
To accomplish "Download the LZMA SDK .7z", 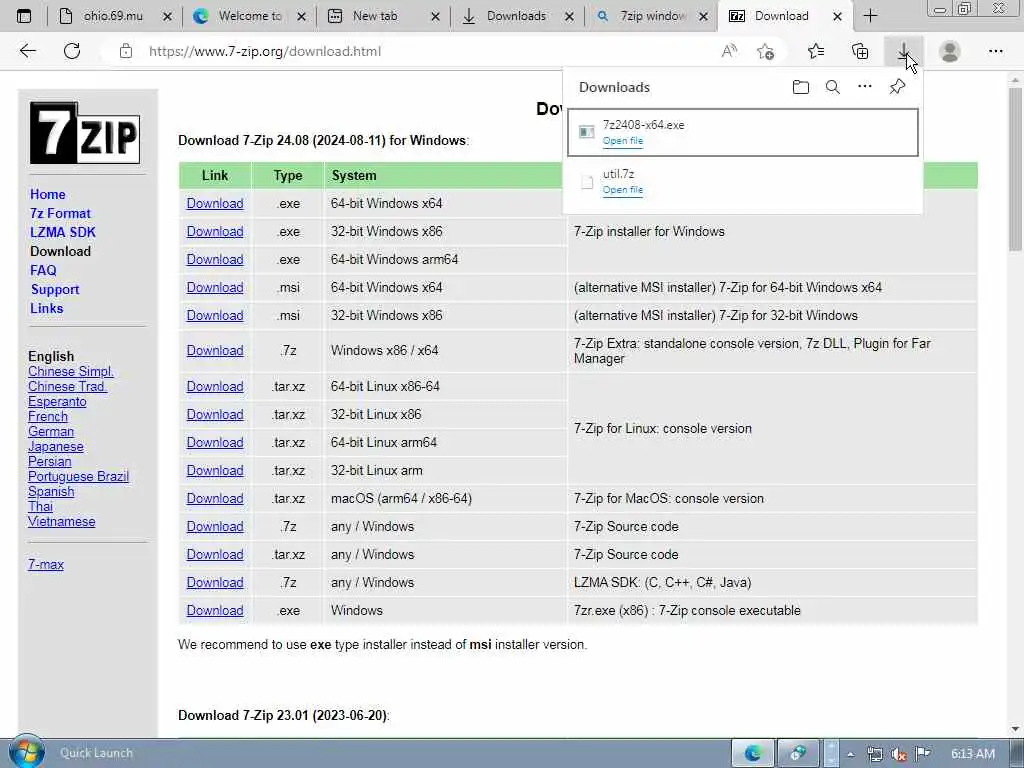I will (215, 583).
